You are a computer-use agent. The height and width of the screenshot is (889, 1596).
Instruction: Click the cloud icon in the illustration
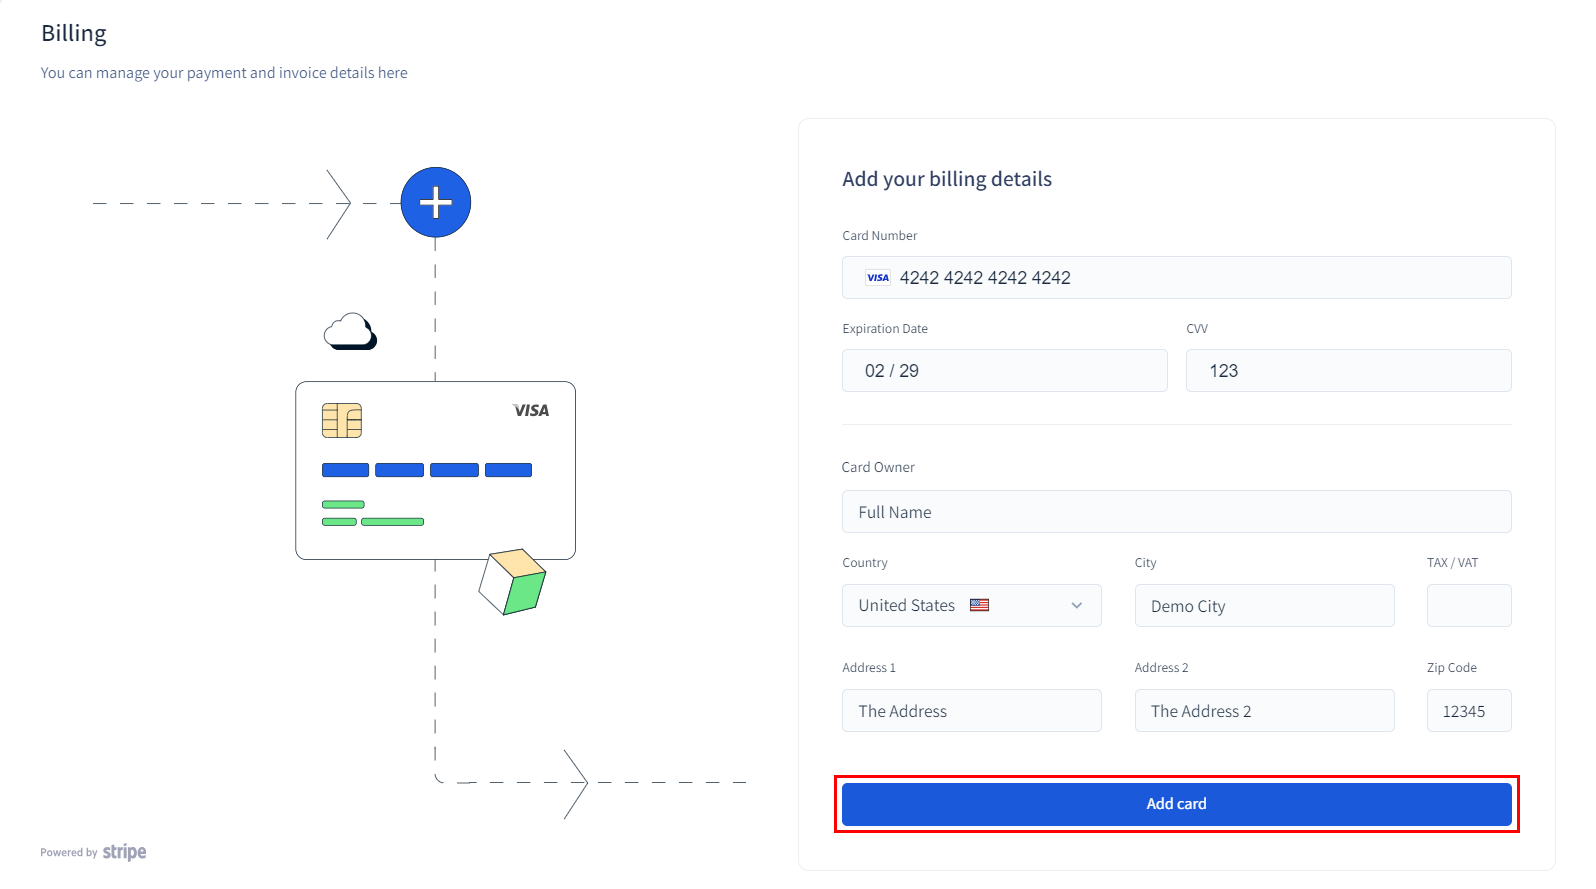coord(350,332)
